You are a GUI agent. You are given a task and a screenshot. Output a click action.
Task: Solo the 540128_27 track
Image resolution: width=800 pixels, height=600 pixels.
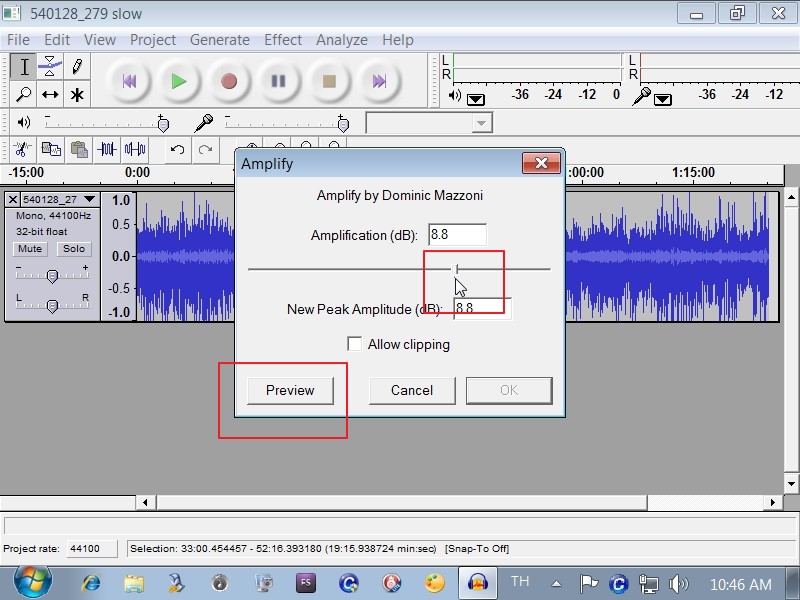click(x=74, y=249)
